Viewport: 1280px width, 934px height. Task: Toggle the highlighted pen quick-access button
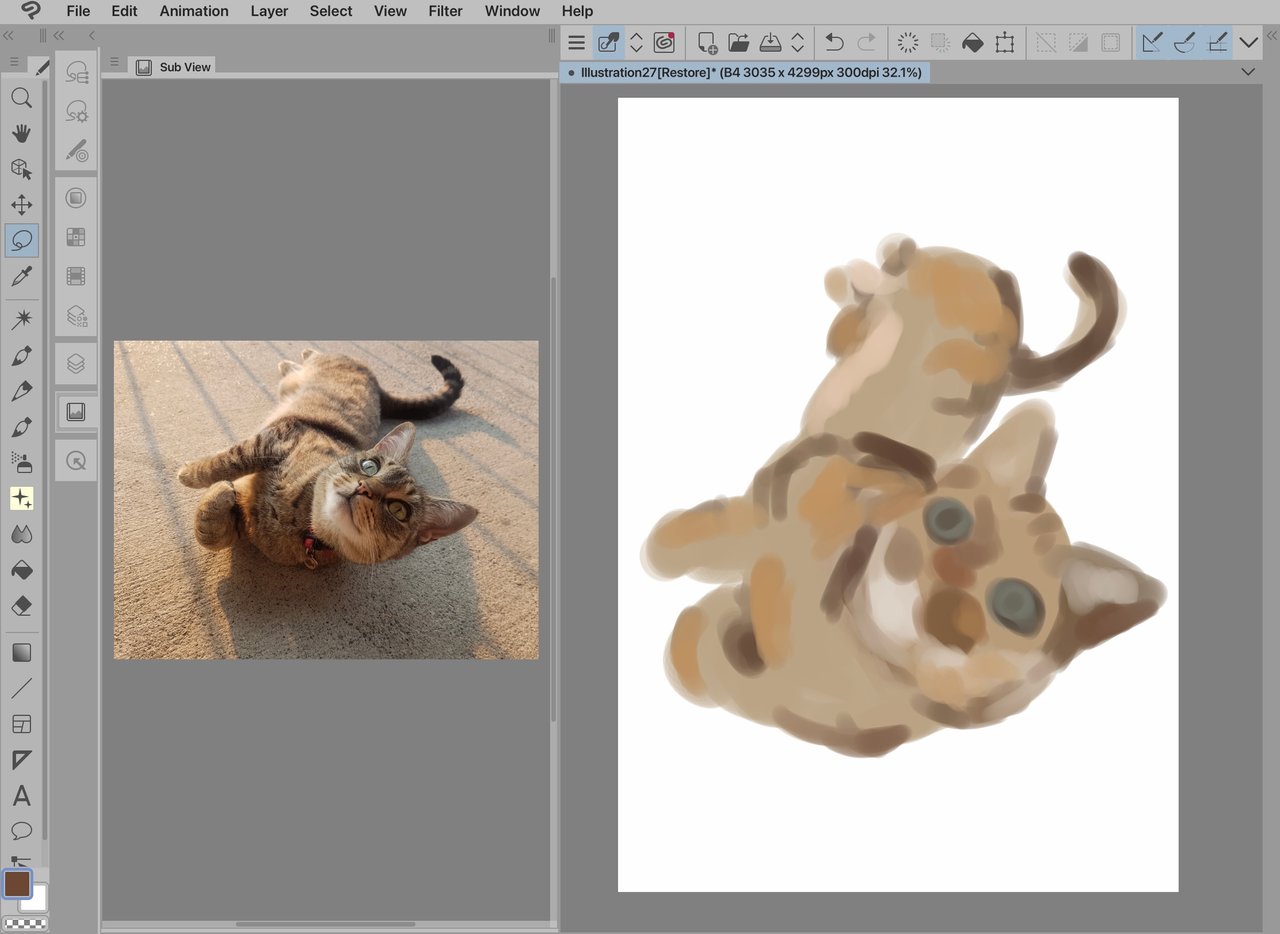pos(608,42)
